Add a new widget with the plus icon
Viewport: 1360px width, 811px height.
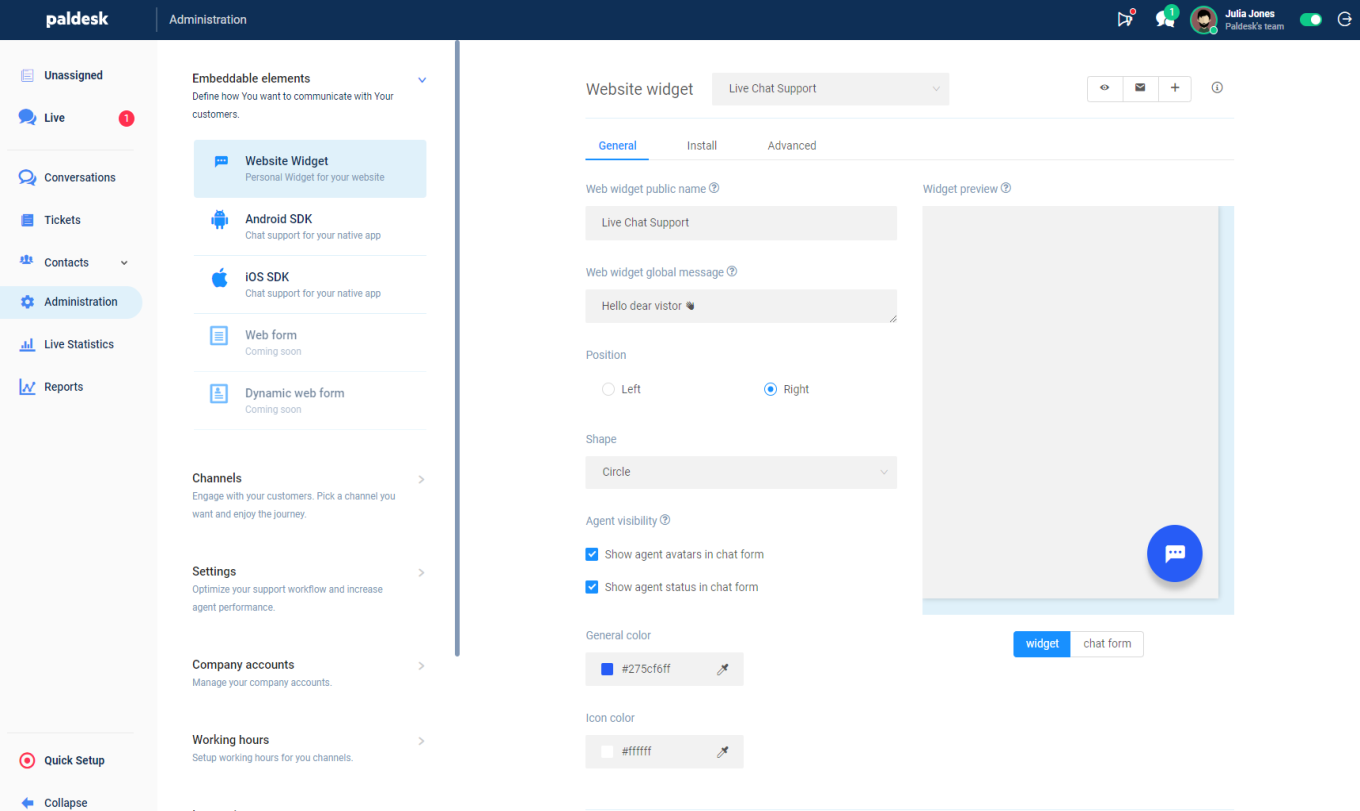click(1175, 88)
